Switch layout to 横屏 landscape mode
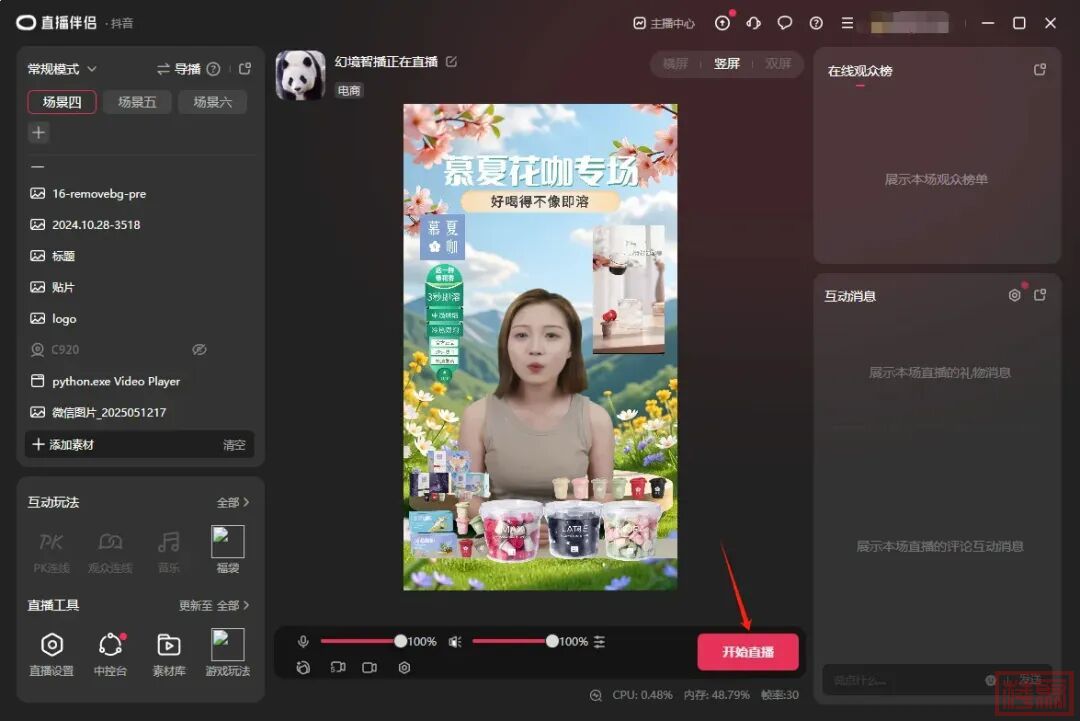 [x=676, y=64]
